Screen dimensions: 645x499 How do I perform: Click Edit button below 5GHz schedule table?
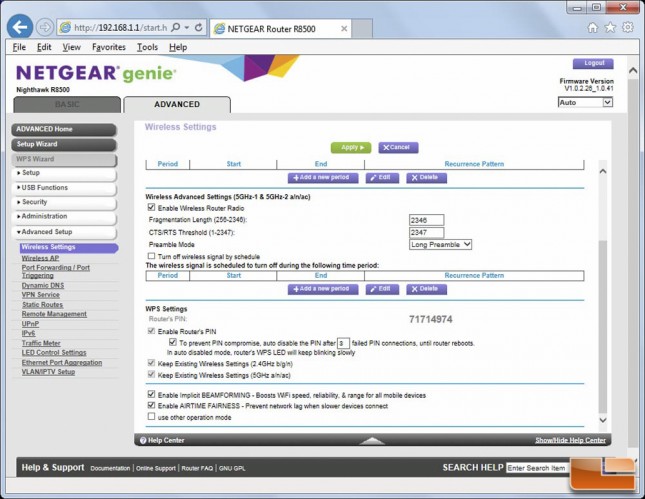tap(382, 289)
